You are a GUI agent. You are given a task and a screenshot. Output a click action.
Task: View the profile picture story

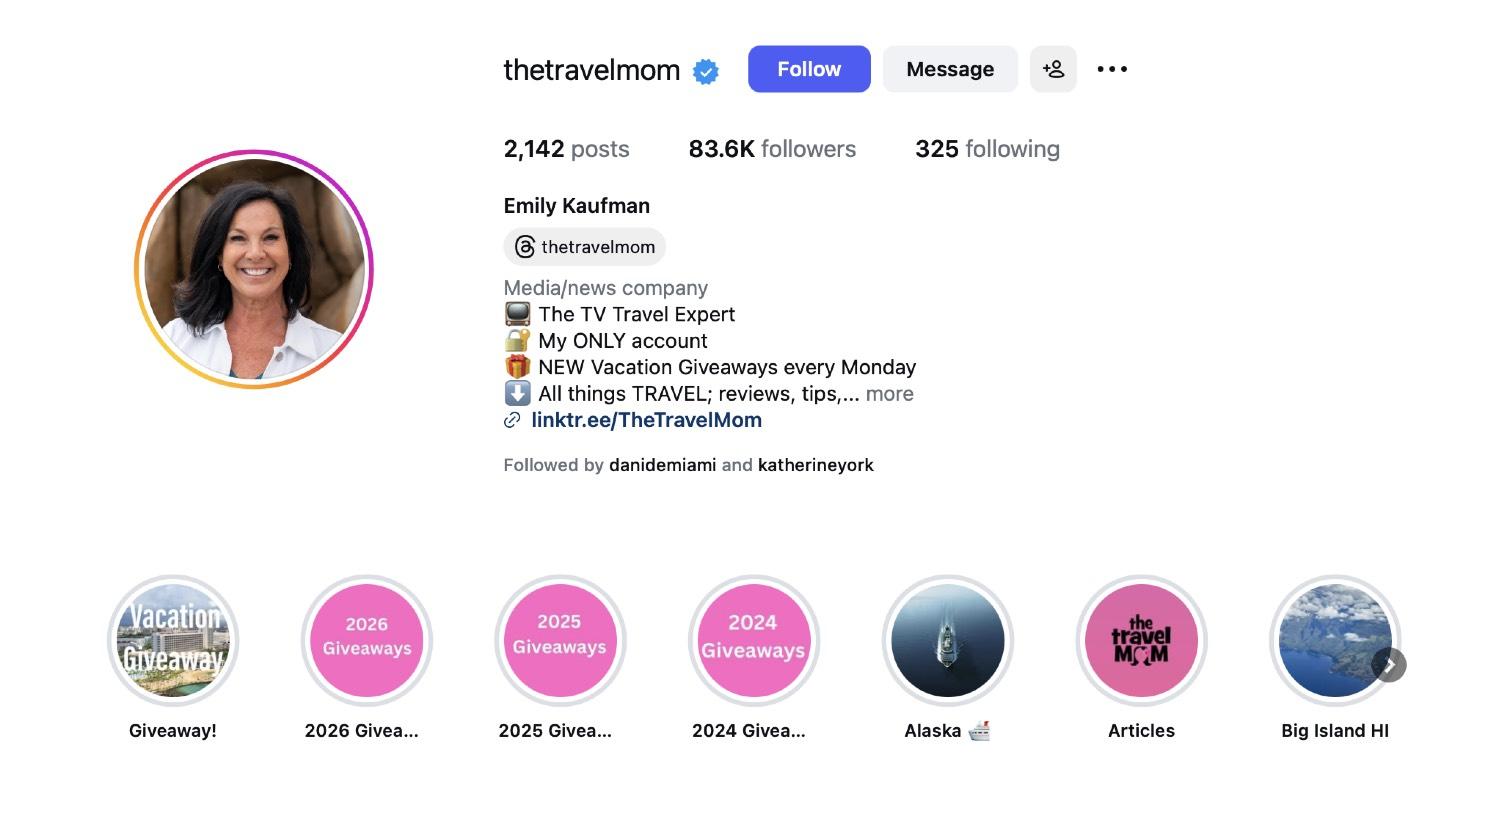click(x=254, y=269)
